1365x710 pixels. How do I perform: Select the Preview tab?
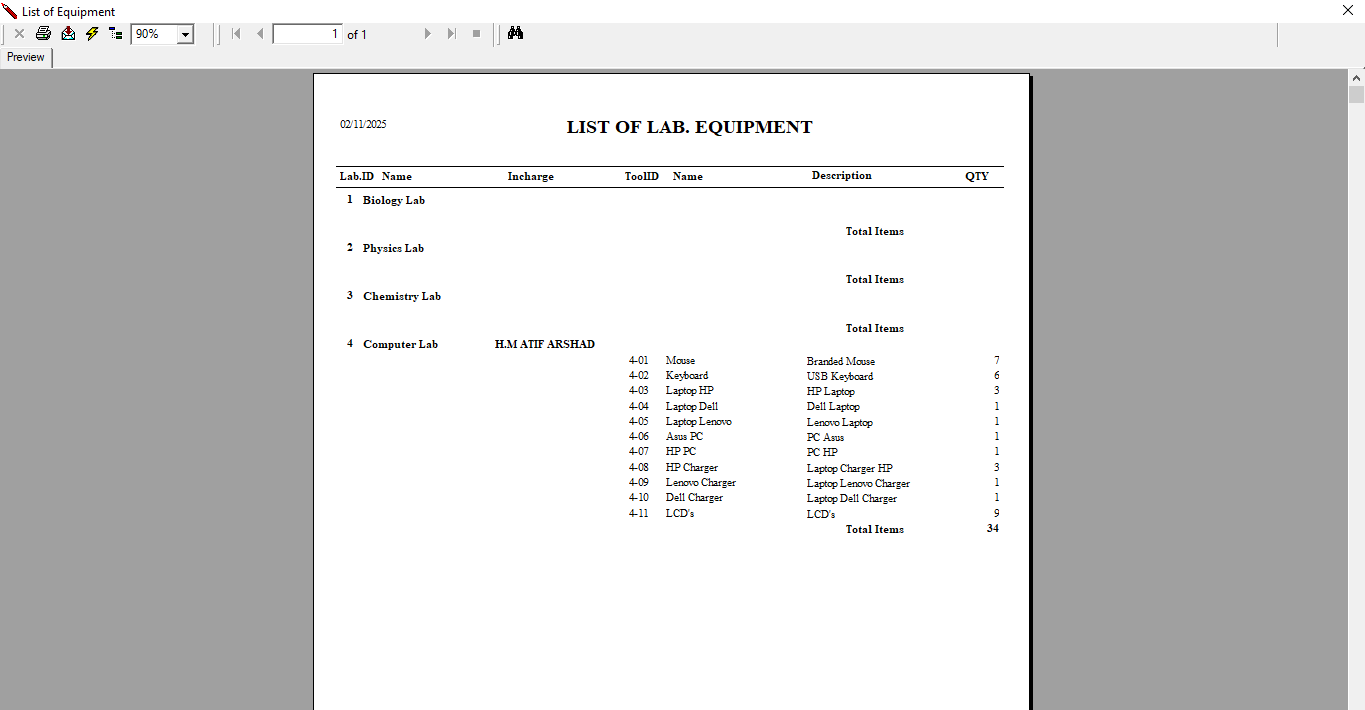click(x=26, y=58)
